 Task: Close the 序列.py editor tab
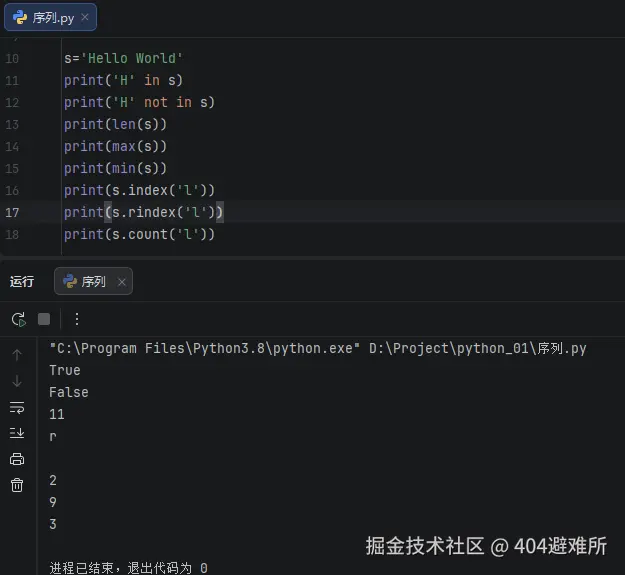[x=85, y=17]
